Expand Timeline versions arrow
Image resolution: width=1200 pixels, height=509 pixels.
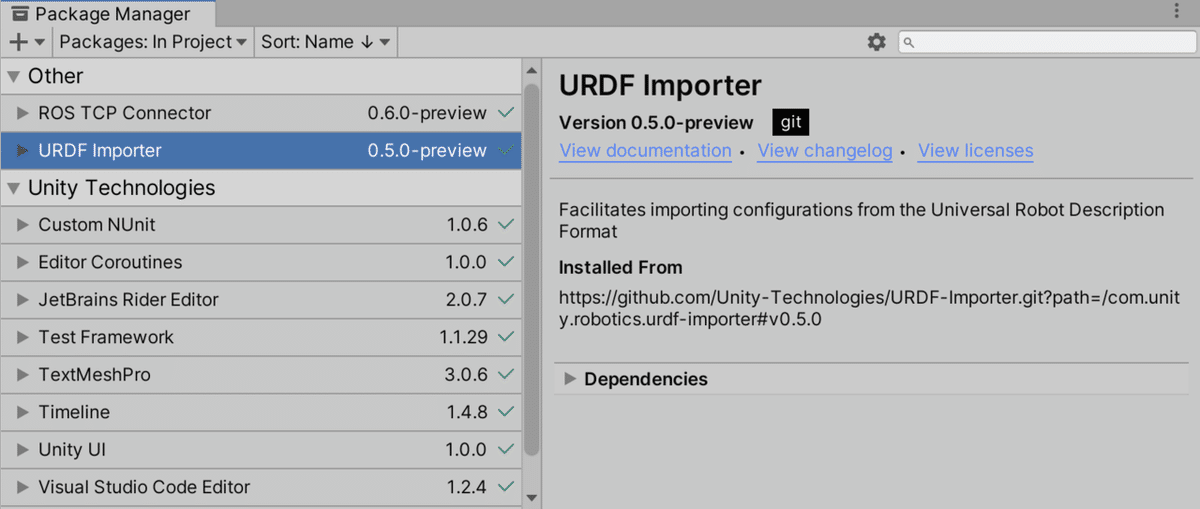(x=23, y=412)
